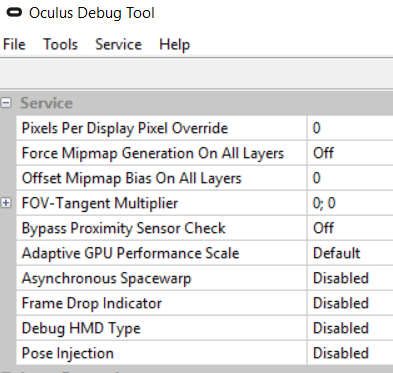Select the Frame Drop Indicator label
The width and height of the screenshot is (393, 373).
point(92,303)
